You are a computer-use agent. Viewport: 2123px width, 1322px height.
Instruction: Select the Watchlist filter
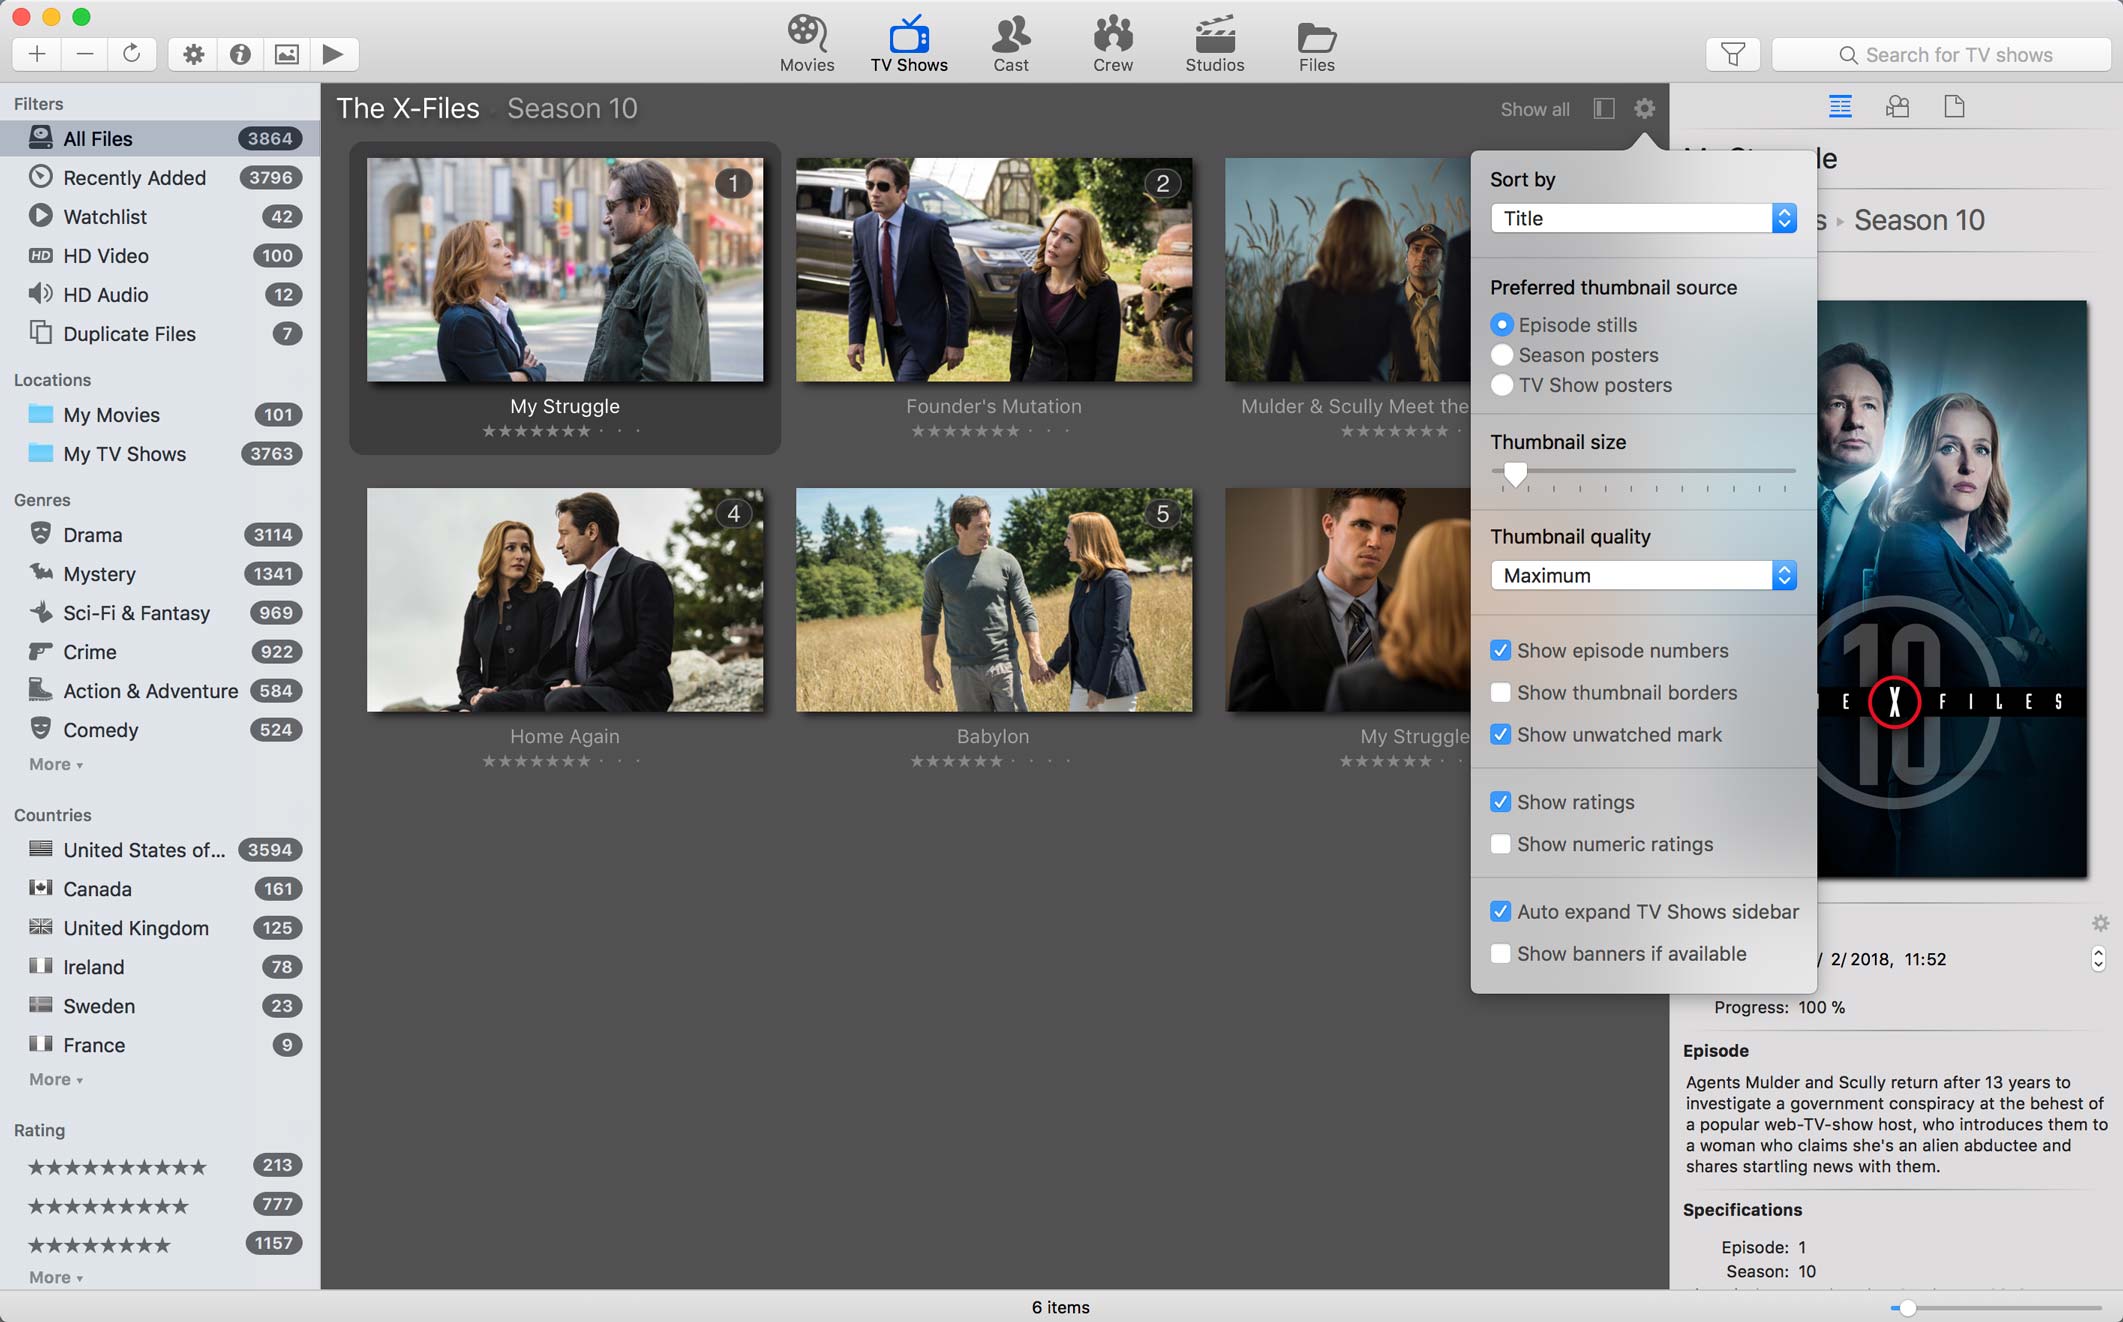[x=160, y=216]
